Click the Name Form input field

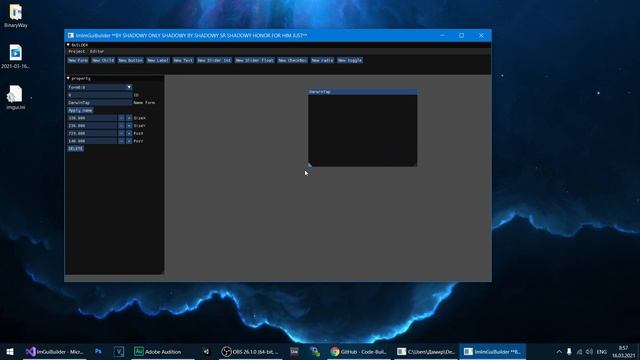pyautogui.click(x=100, y=102)
